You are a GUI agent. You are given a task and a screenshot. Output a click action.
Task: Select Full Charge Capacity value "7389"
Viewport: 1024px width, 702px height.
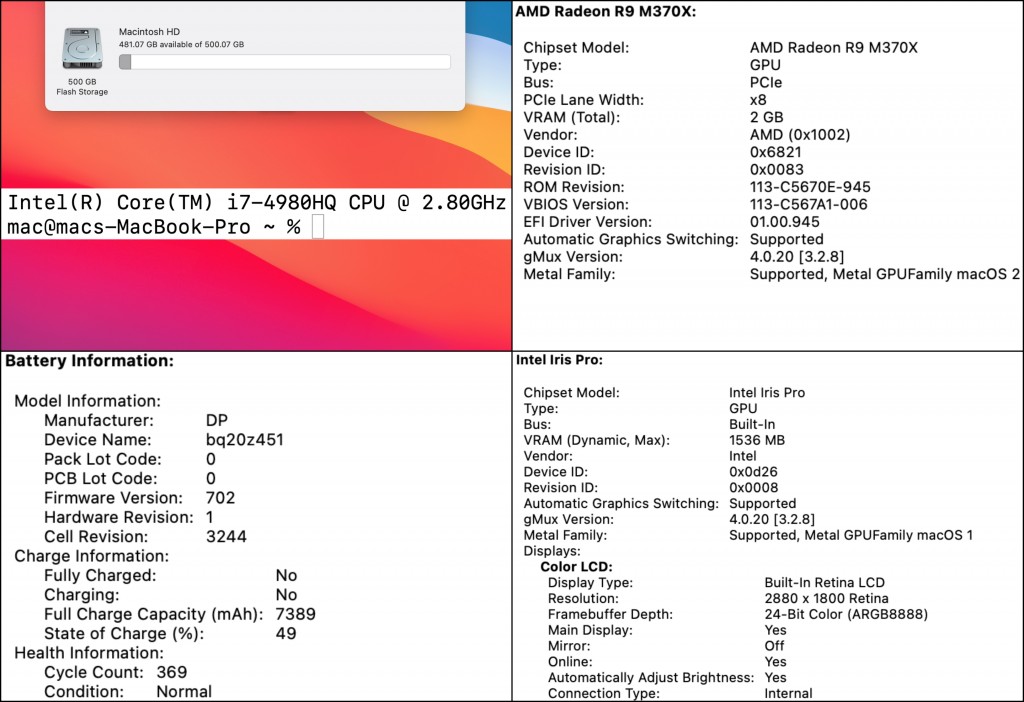[x=295, y=614]
